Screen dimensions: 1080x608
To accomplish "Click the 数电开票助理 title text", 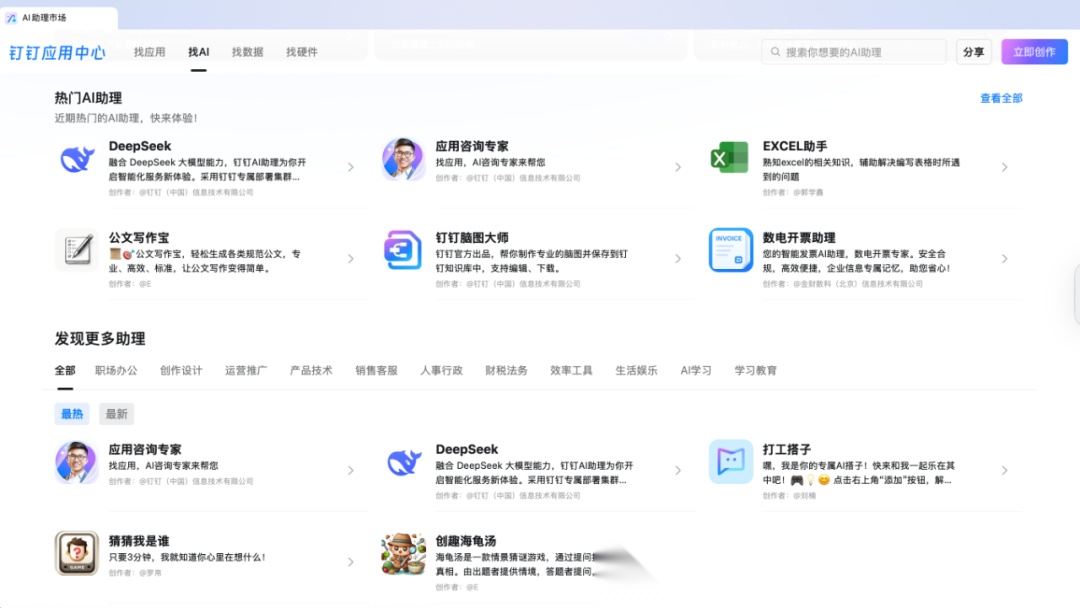I will tap(798, 238).
